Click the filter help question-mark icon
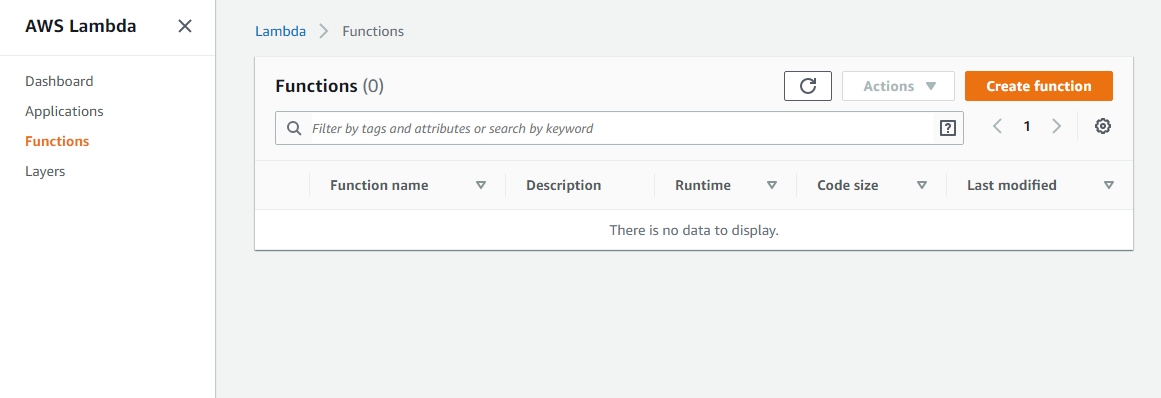This screenshot has width=1161, height=398. [947, 128]
